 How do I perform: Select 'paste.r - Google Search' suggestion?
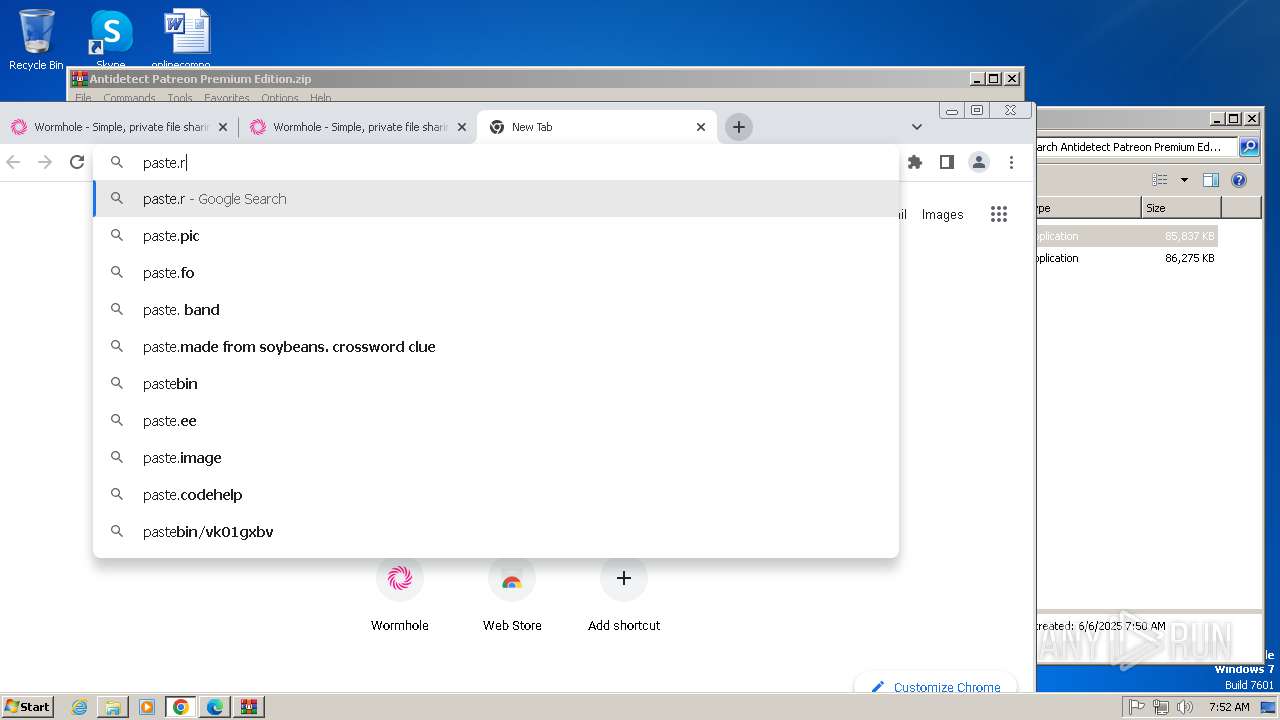coord(495,199)
